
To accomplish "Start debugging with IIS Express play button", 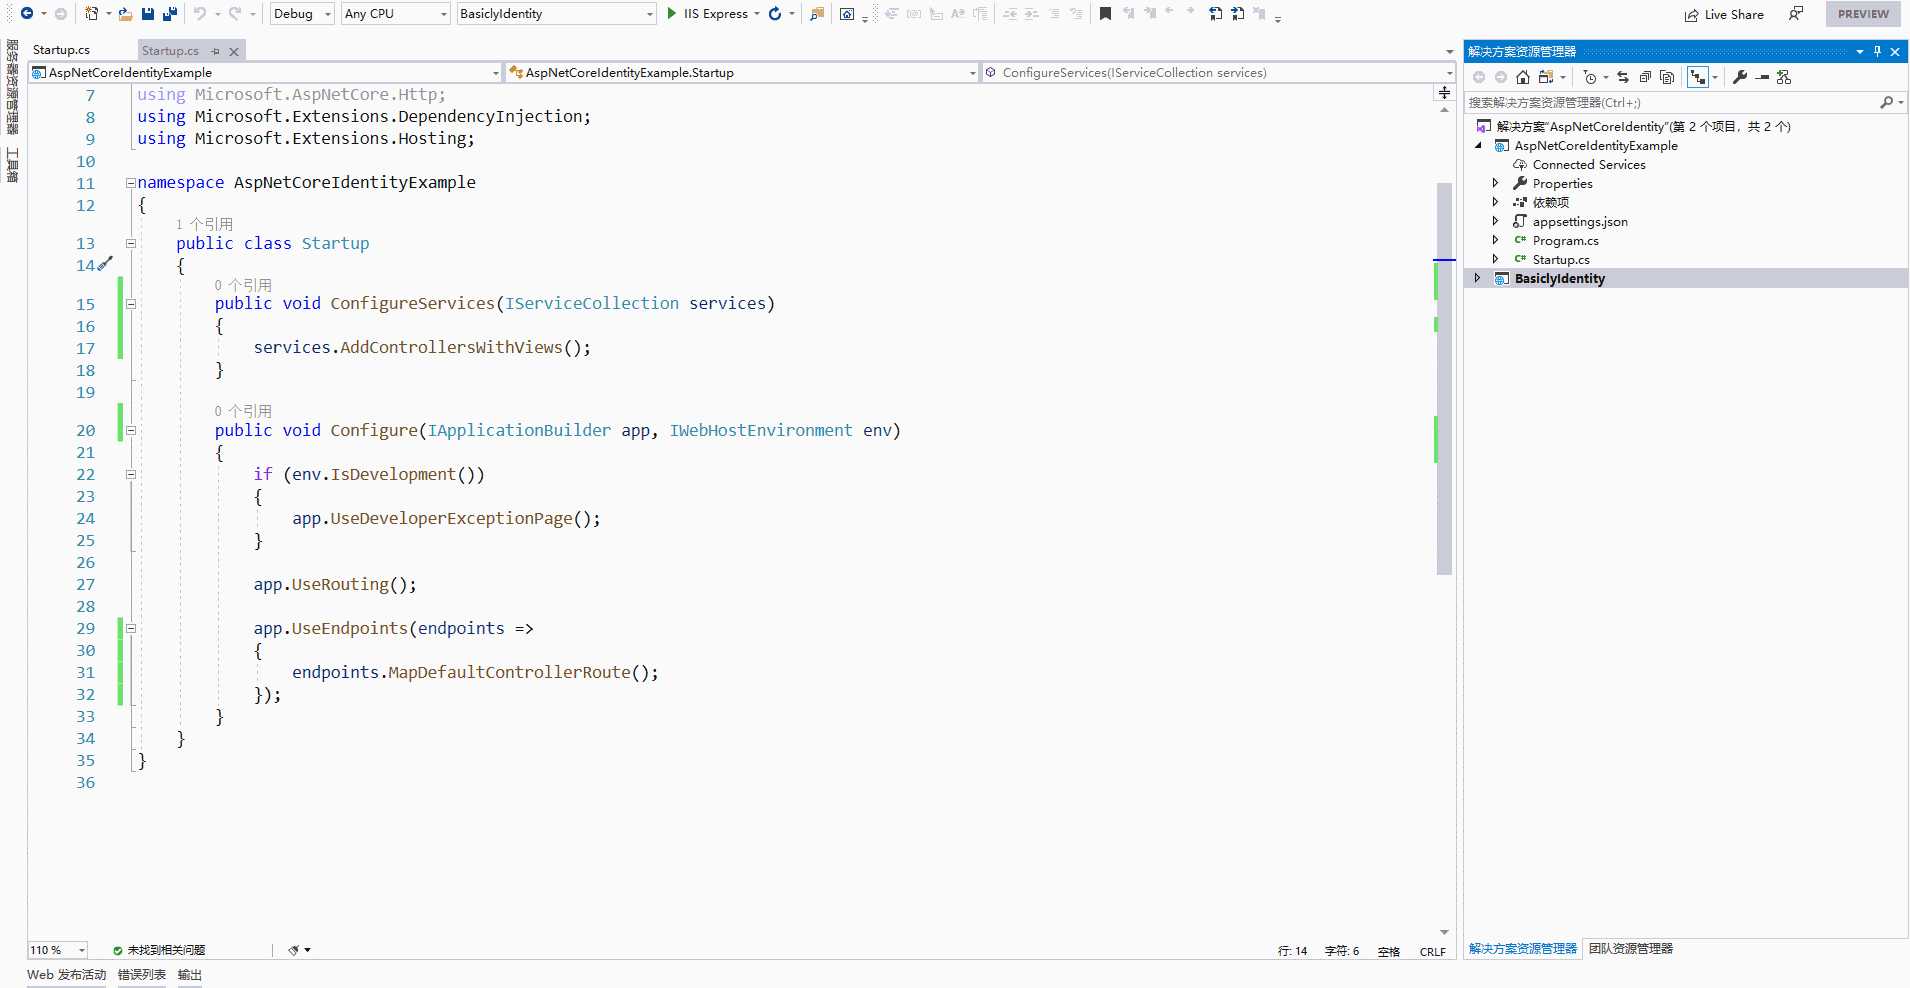I will coord(672,14).
